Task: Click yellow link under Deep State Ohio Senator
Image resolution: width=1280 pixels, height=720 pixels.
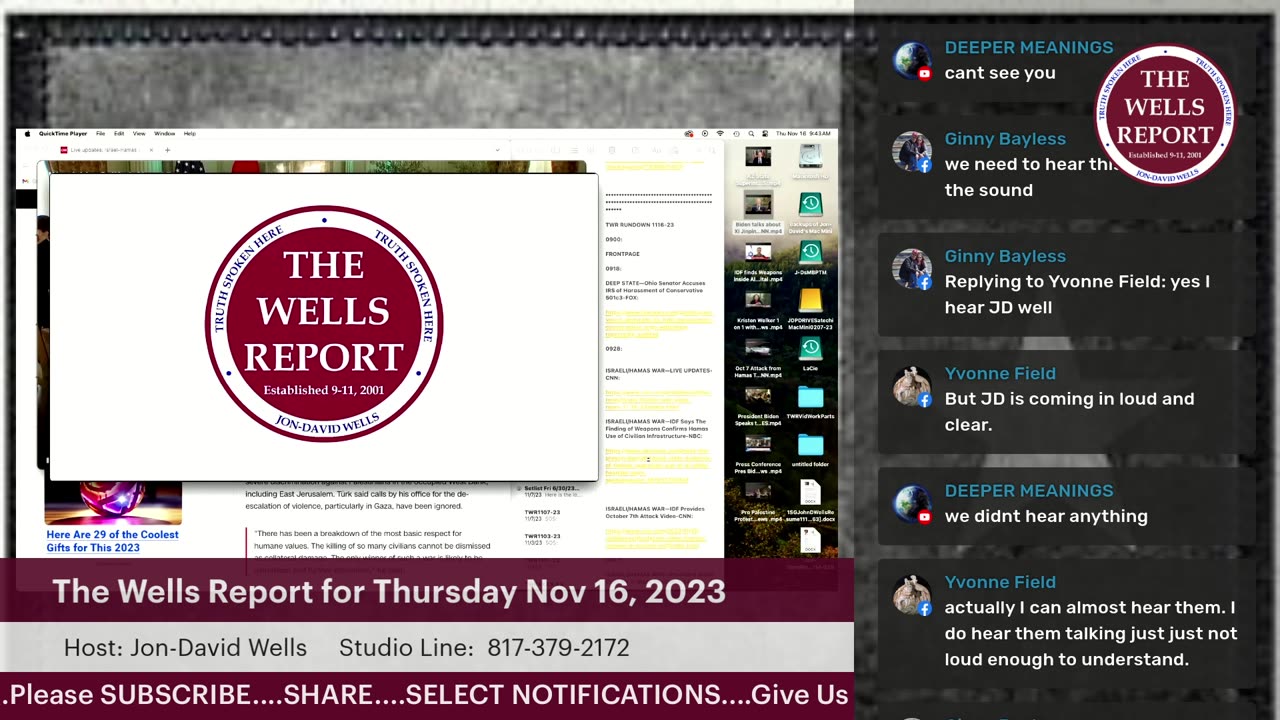Action: pyautogui.click(x=658, y=323)
